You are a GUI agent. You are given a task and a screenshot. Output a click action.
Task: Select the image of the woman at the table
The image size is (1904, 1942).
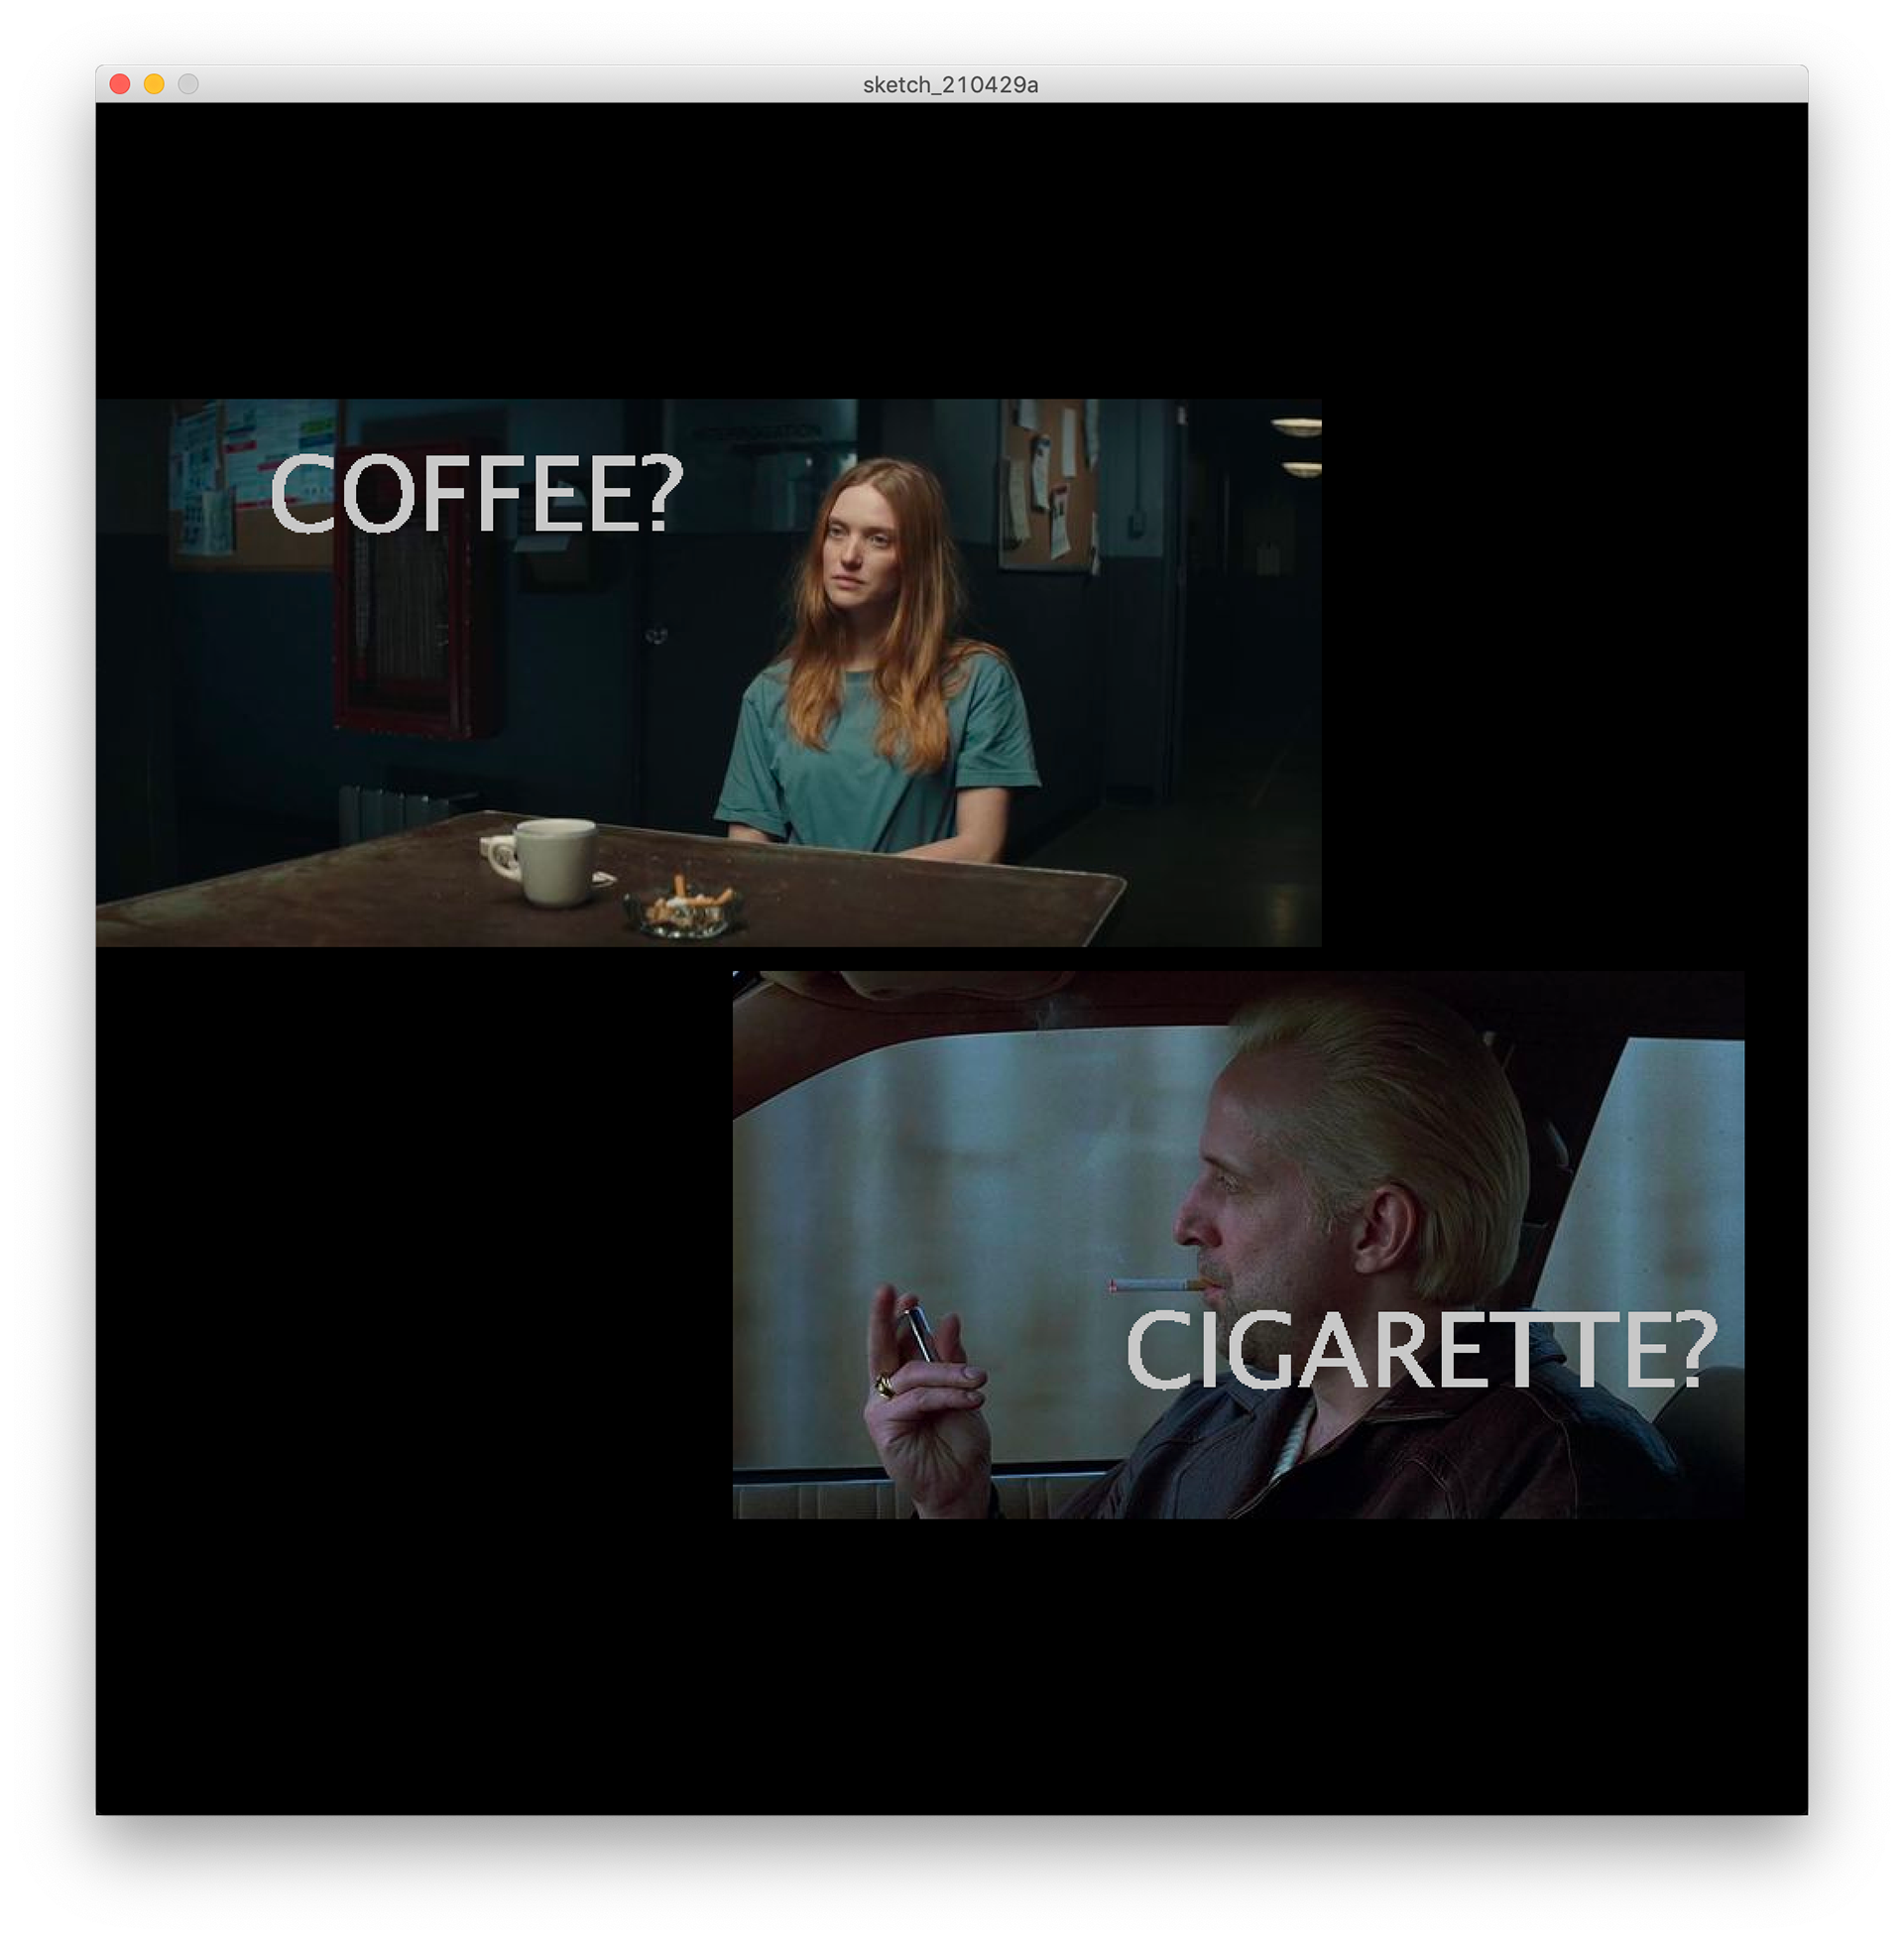click(708, 672)
